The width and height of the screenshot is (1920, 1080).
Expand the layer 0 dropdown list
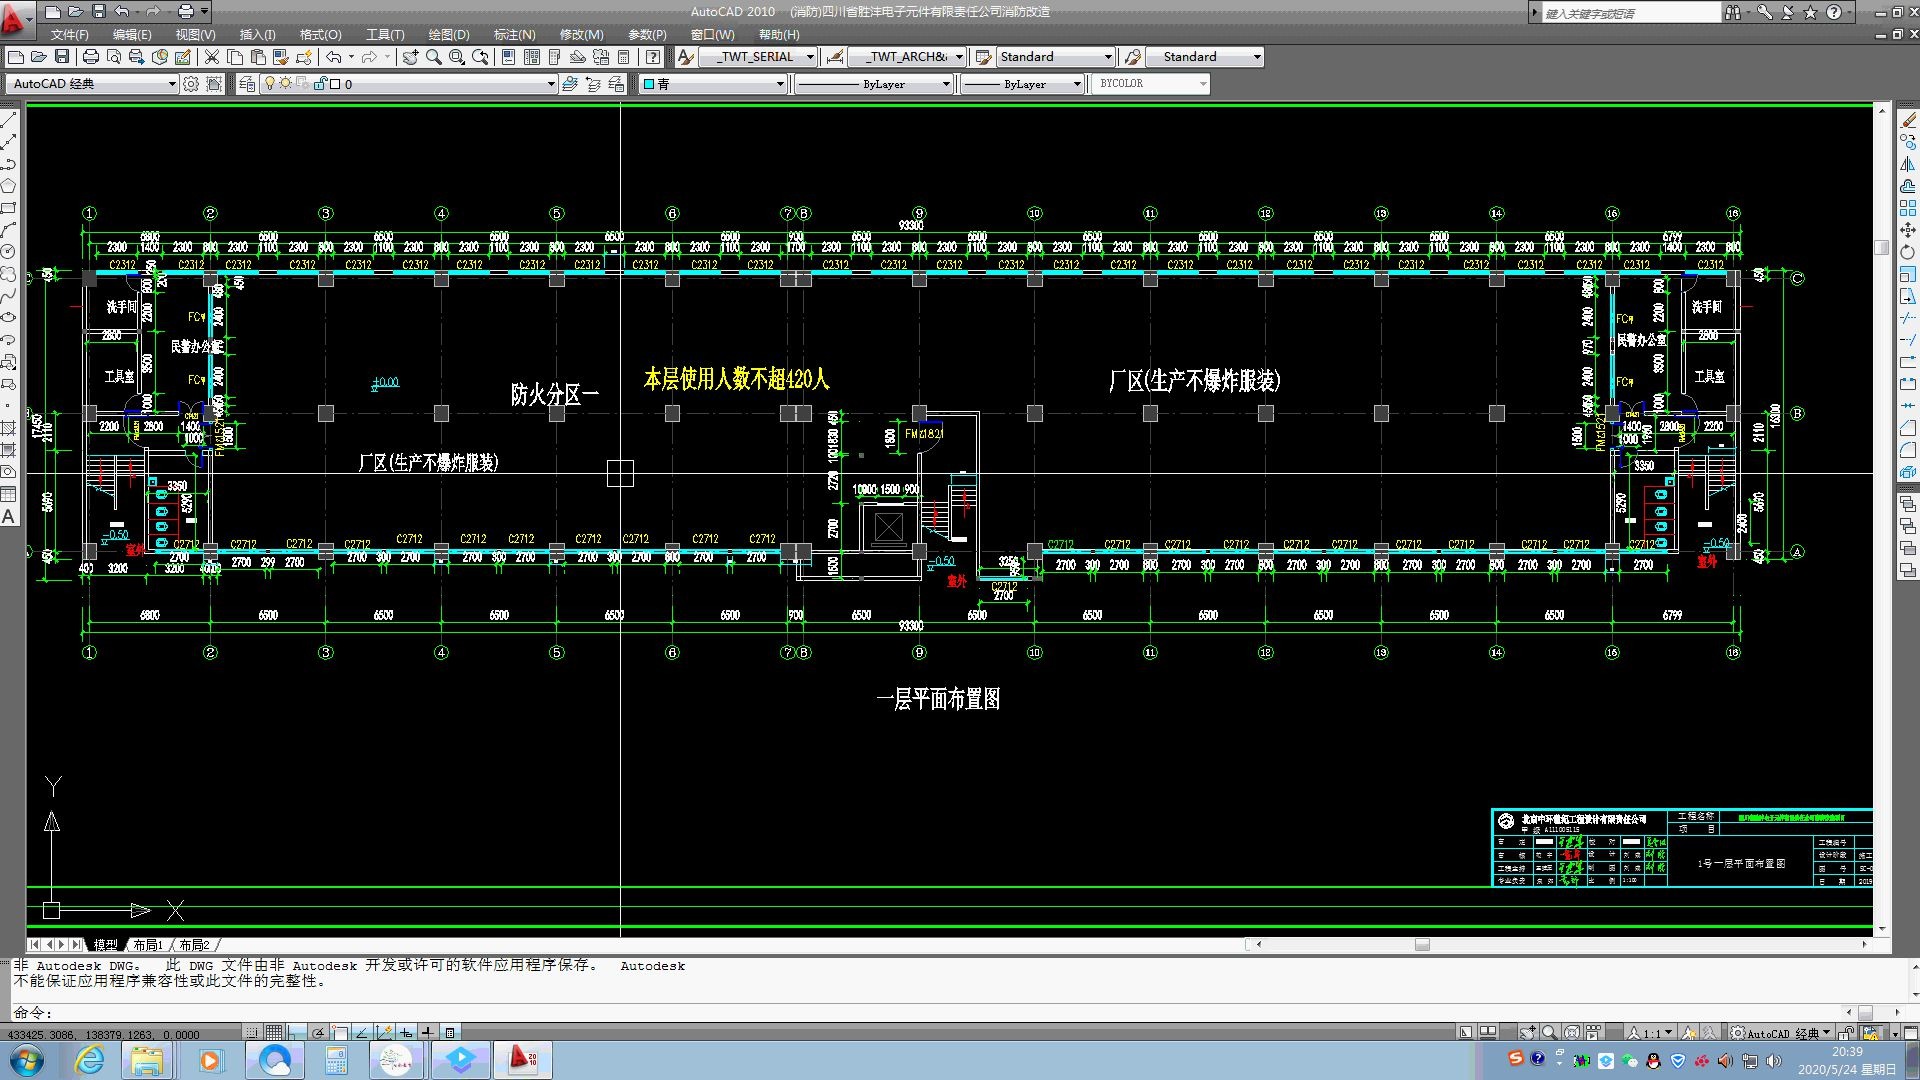[550, 84]
